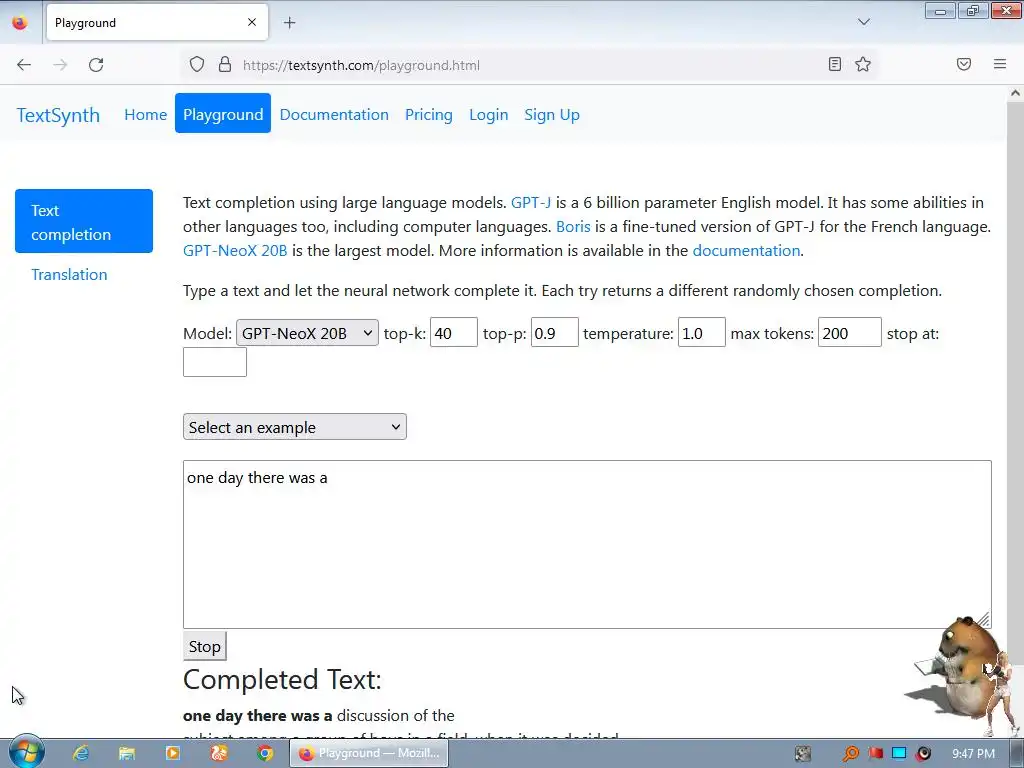The width and height of the screenshot is (1024, 768).
Task: Go to the Login nav item
Action: click(488, 114)
